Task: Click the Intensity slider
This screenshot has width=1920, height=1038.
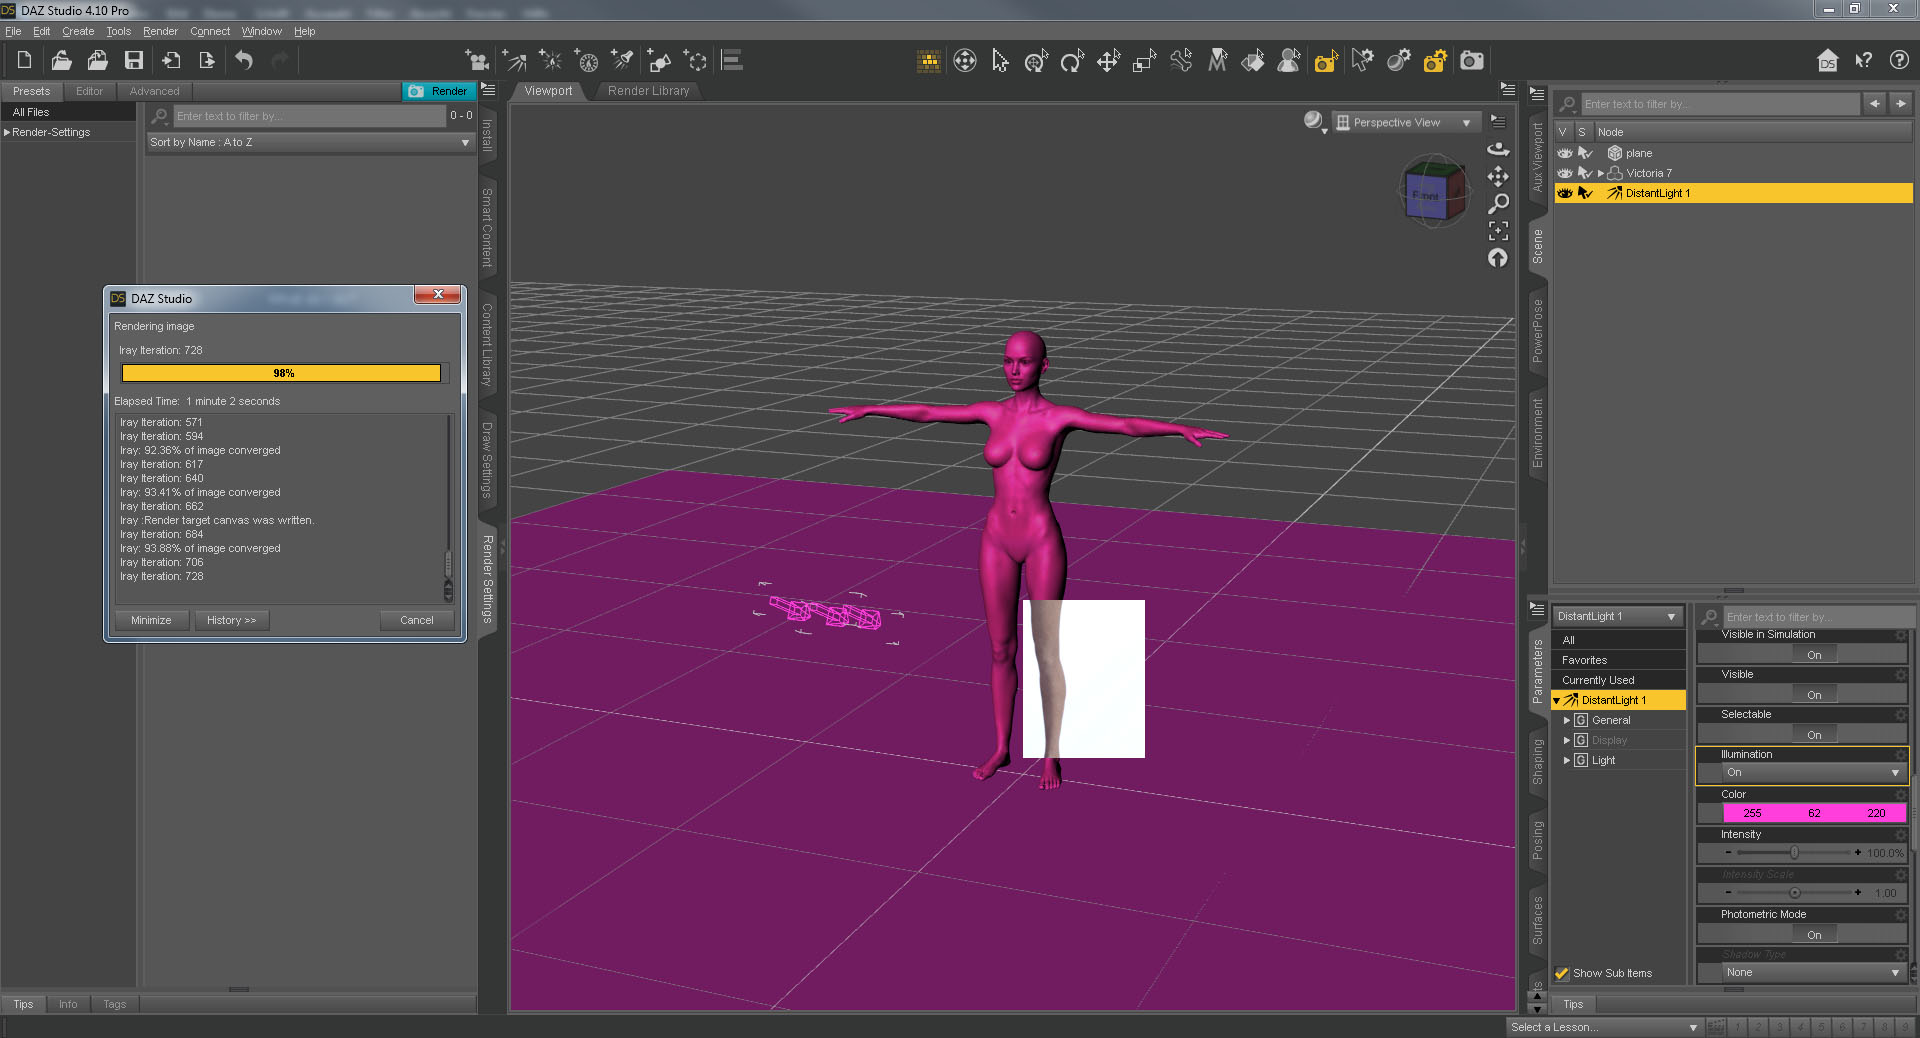Action: click(1795, 853)
